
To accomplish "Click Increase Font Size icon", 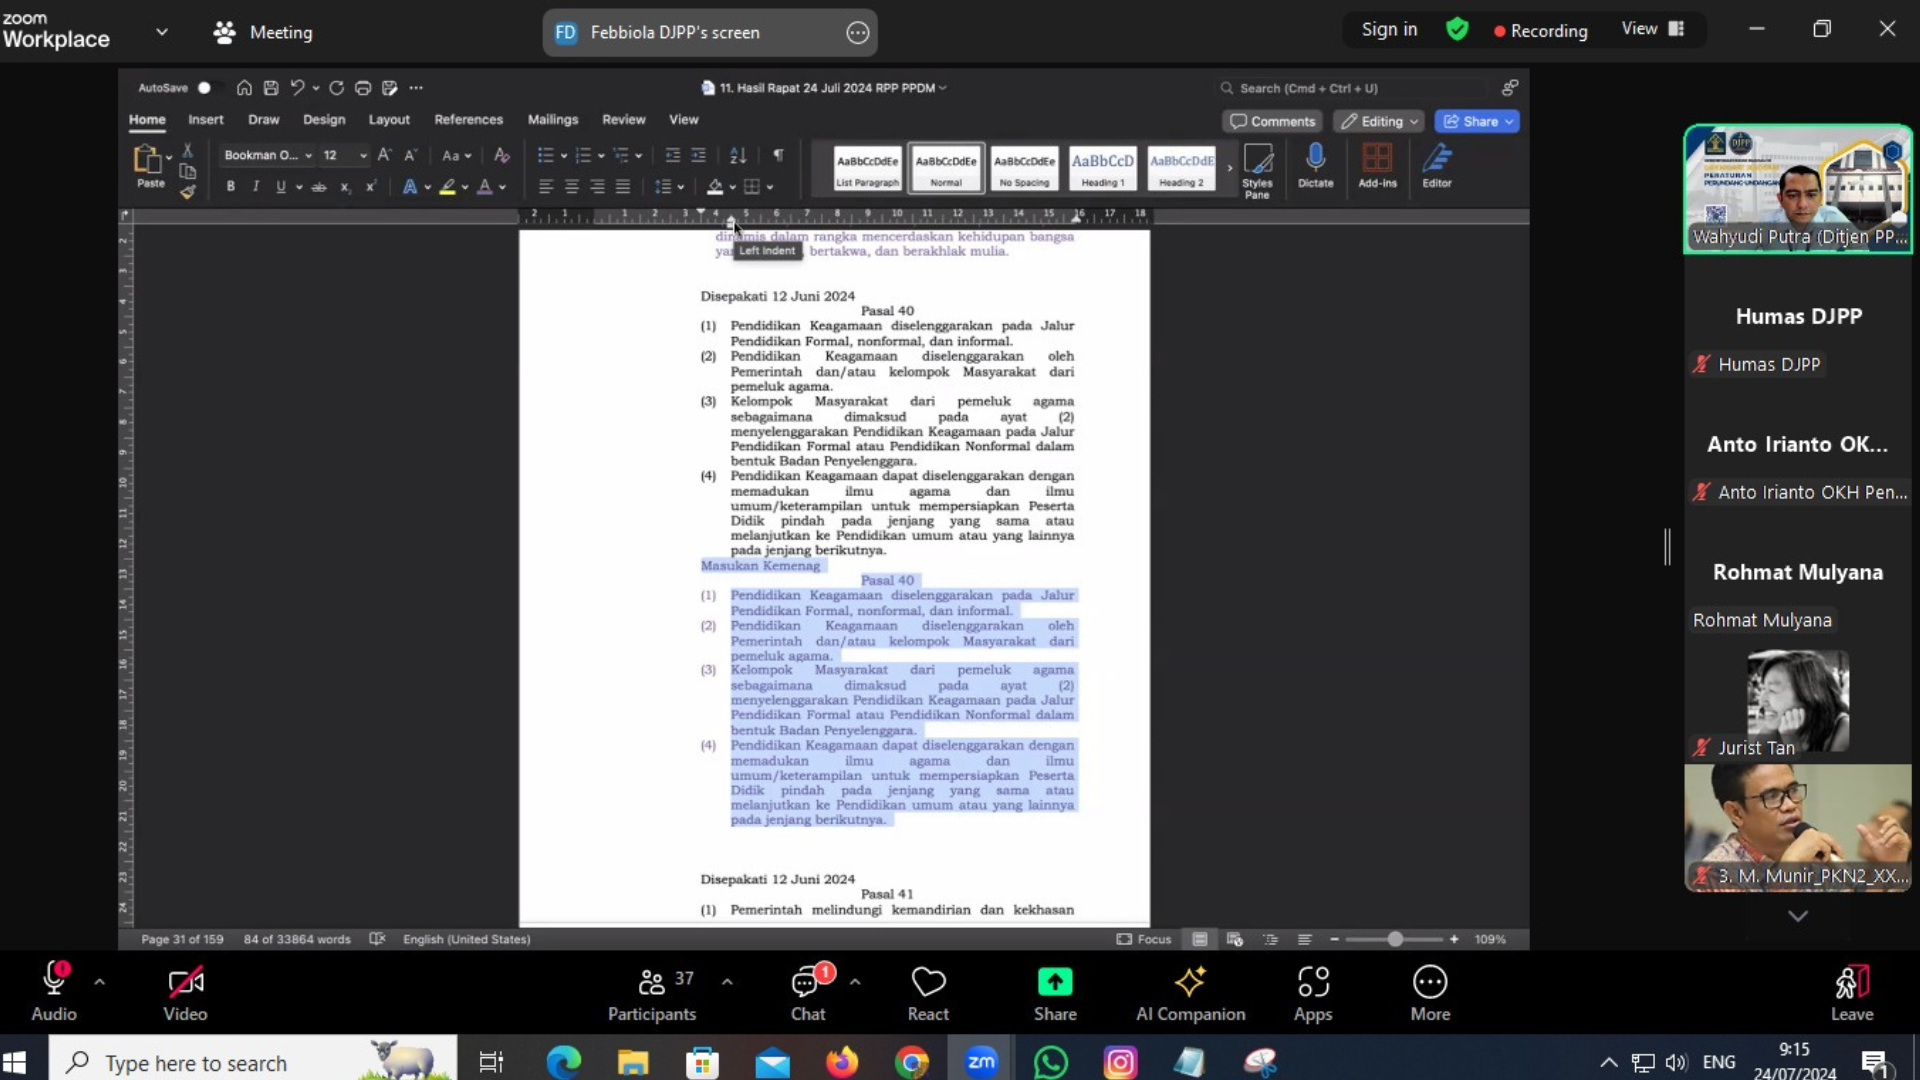I will pos(384,156).
